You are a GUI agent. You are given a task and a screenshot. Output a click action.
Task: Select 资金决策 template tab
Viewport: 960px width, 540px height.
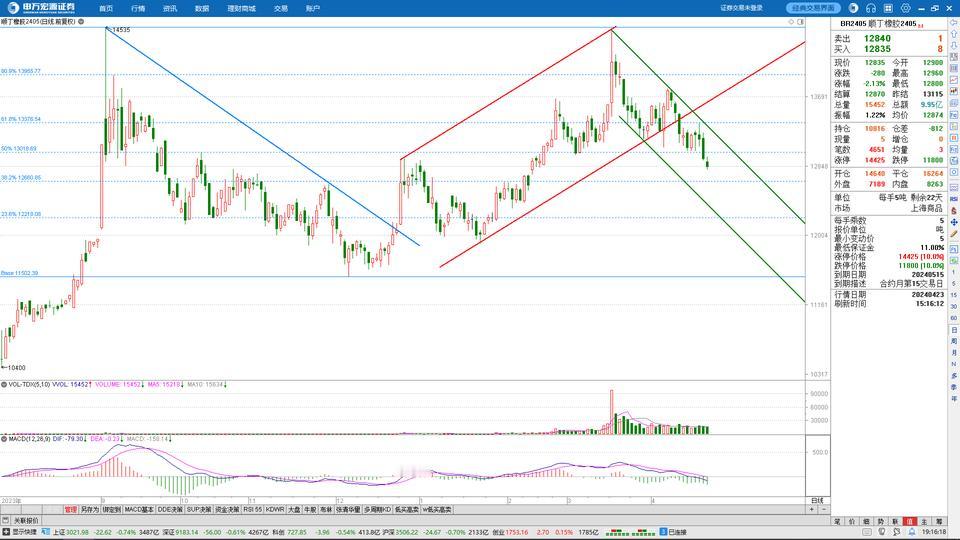click(227, 509)
